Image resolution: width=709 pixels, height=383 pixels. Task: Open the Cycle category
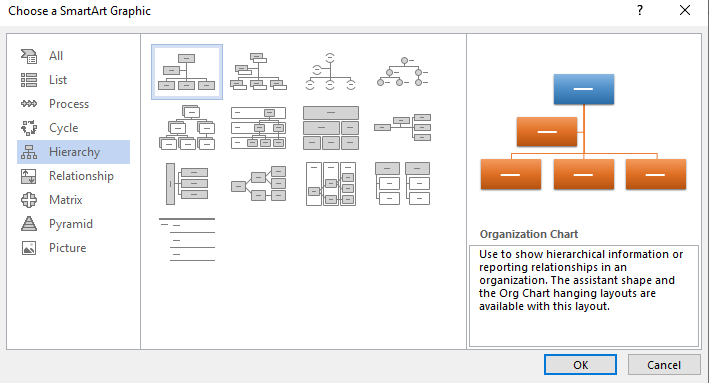(x=74, y=128)
